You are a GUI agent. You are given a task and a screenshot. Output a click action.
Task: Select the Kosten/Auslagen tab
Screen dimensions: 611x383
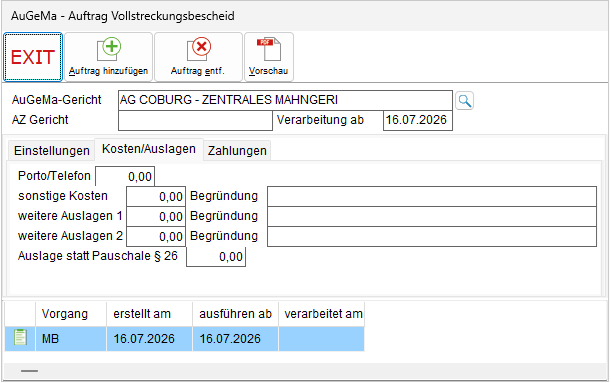coord(149,149)
